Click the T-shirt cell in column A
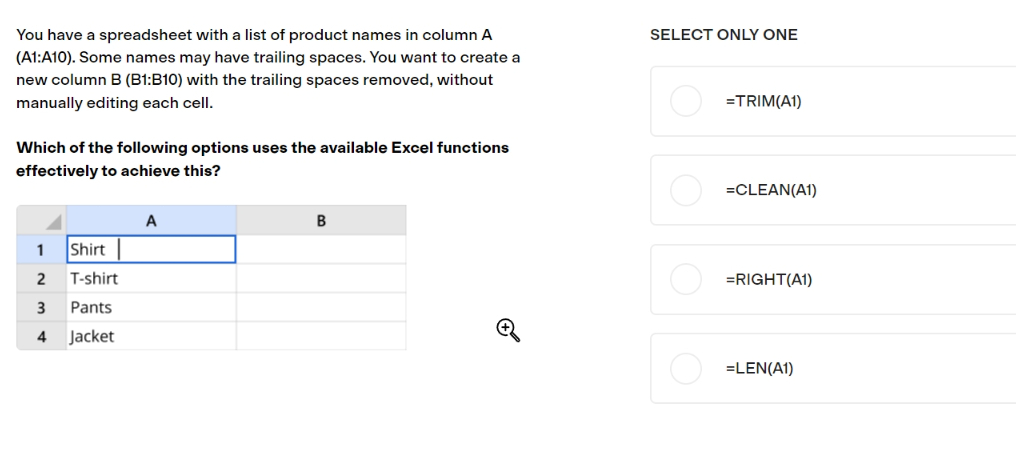This screenshot has width=1016, height=451. click(x=151, y=279)
